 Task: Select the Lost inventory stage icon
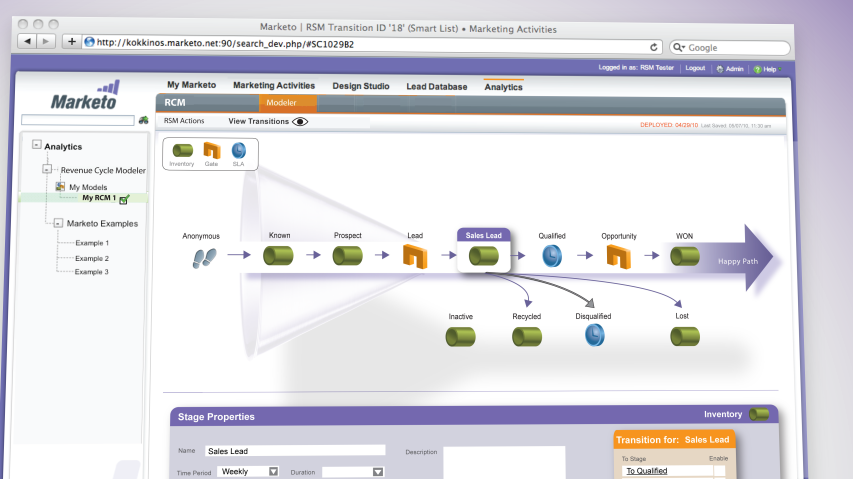click(x=684, y=336)
